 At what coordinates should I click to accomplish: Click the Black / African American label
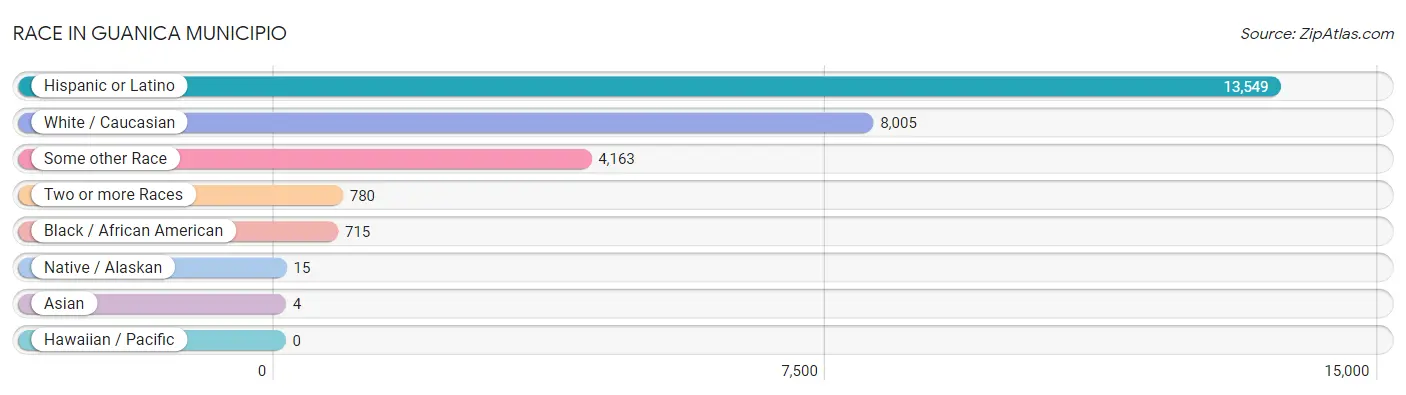pyautogui.click(x=133, y=231)
